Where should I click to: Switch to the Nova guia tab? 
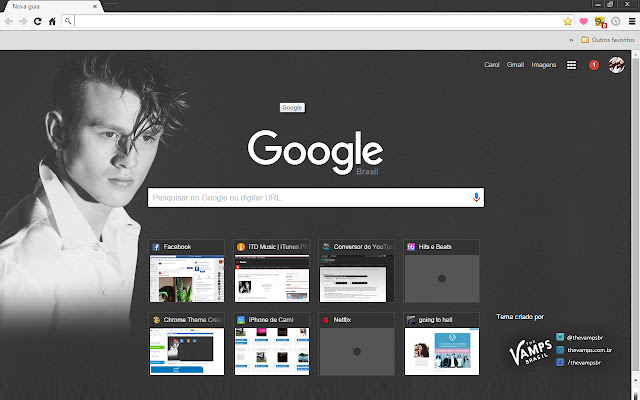click(51, 7)
